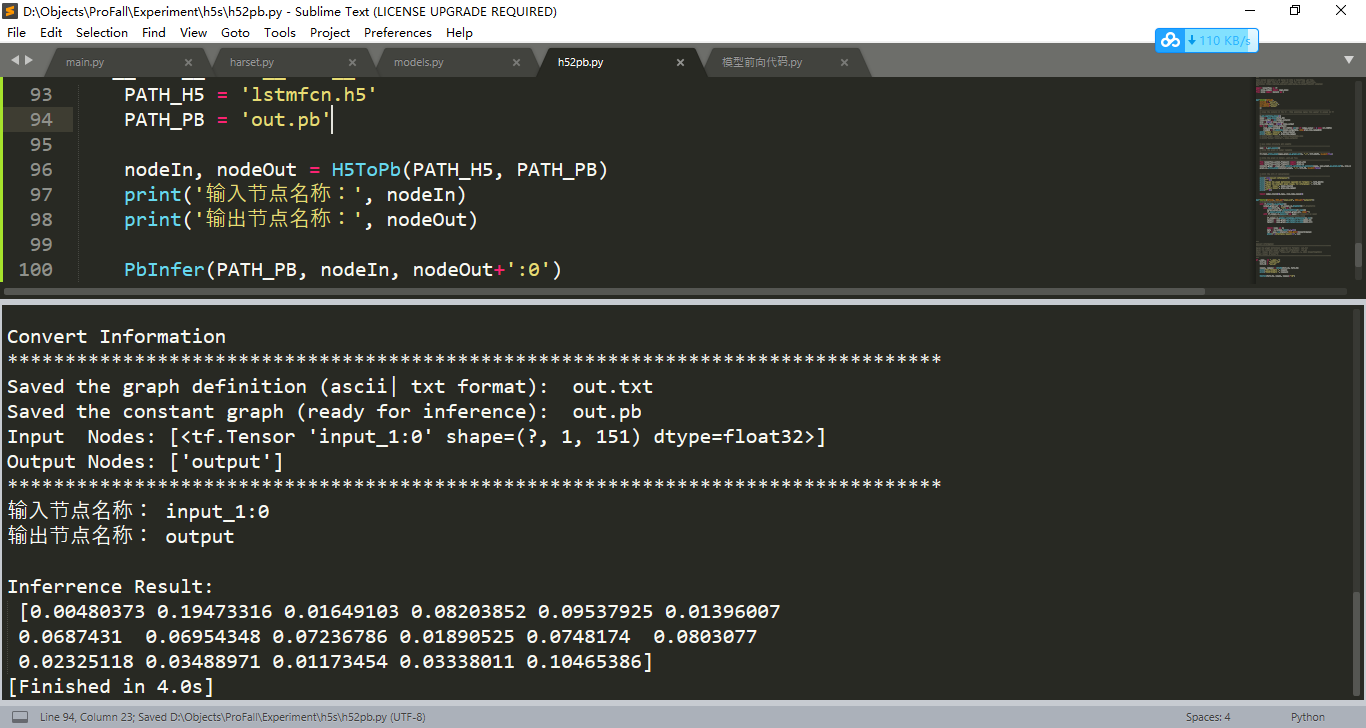Close the models.py tab

point(516,62)
